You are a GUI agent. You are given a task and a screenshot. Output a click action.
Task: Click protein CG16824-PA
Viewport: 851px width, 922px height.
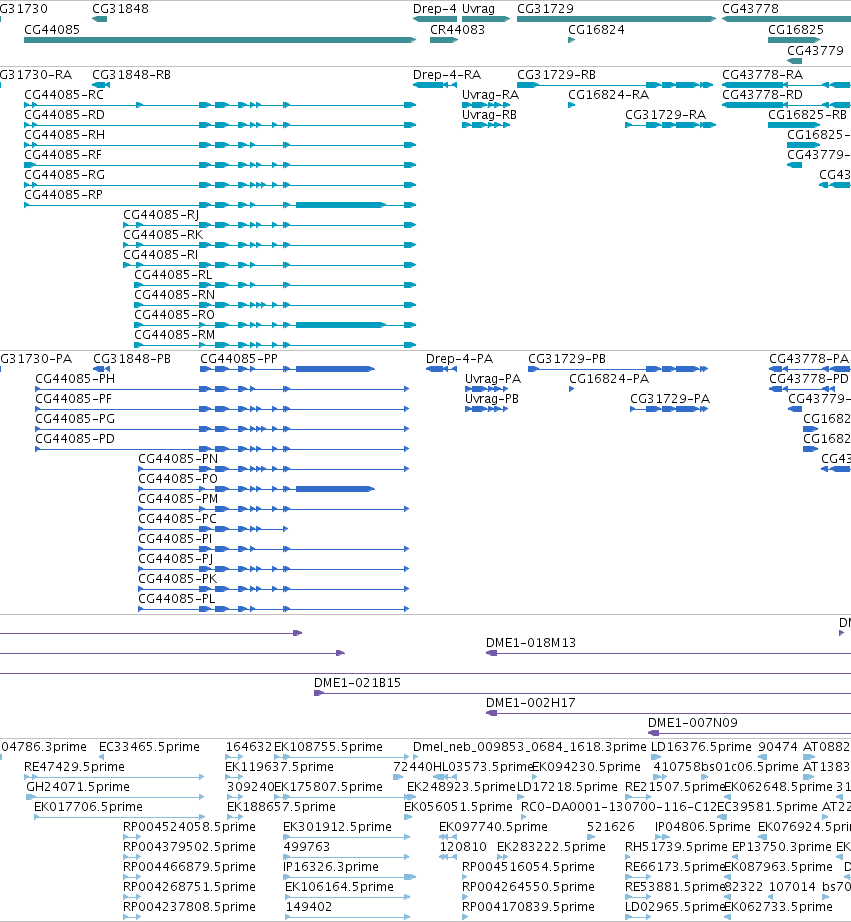point(609,379)
